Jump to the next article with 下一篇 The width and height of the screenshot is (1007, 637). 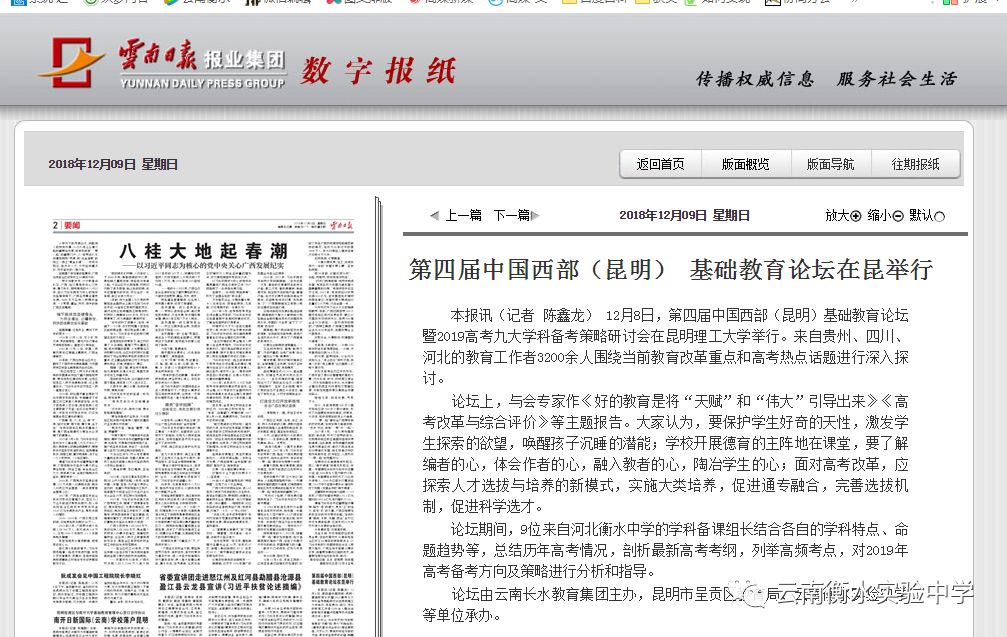[x=516, y=215]
